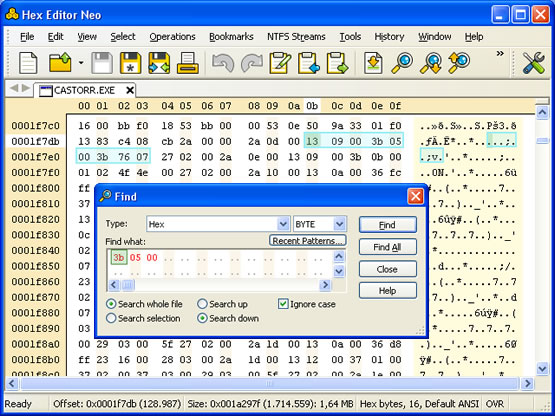Screen dimensions: 555x416
Task: Open the Bookmarks menu
Action: tap(231, 36)
